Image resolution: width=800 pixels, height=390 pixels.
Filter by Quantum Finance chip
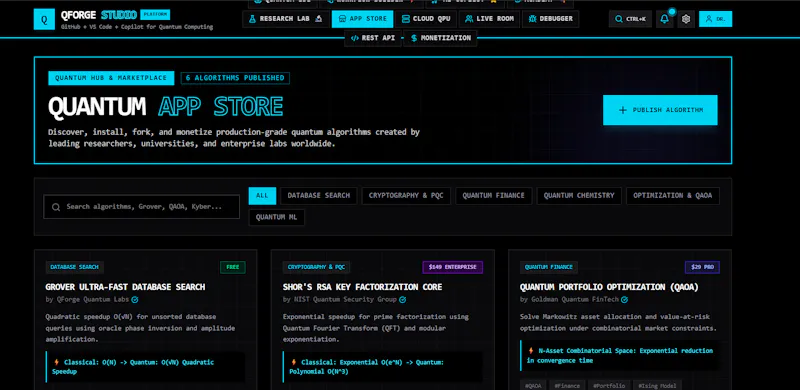coord(493,196)
